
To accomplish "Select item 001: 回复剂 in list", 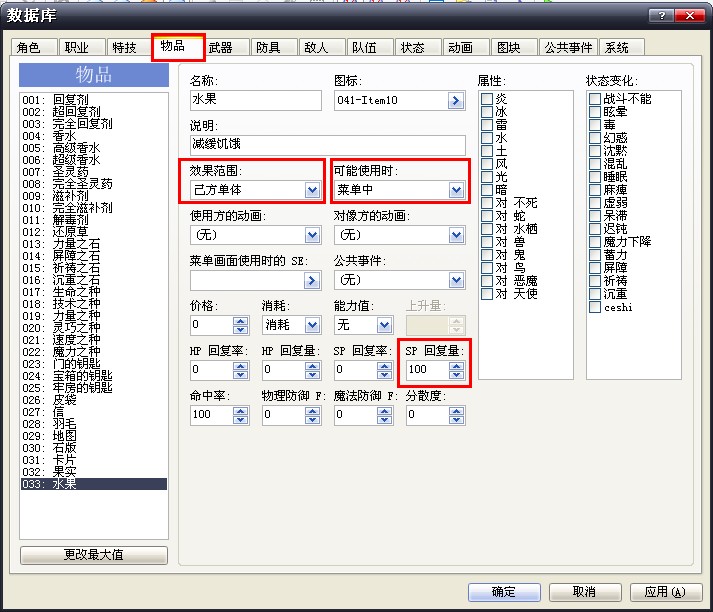I will (94, 100).
